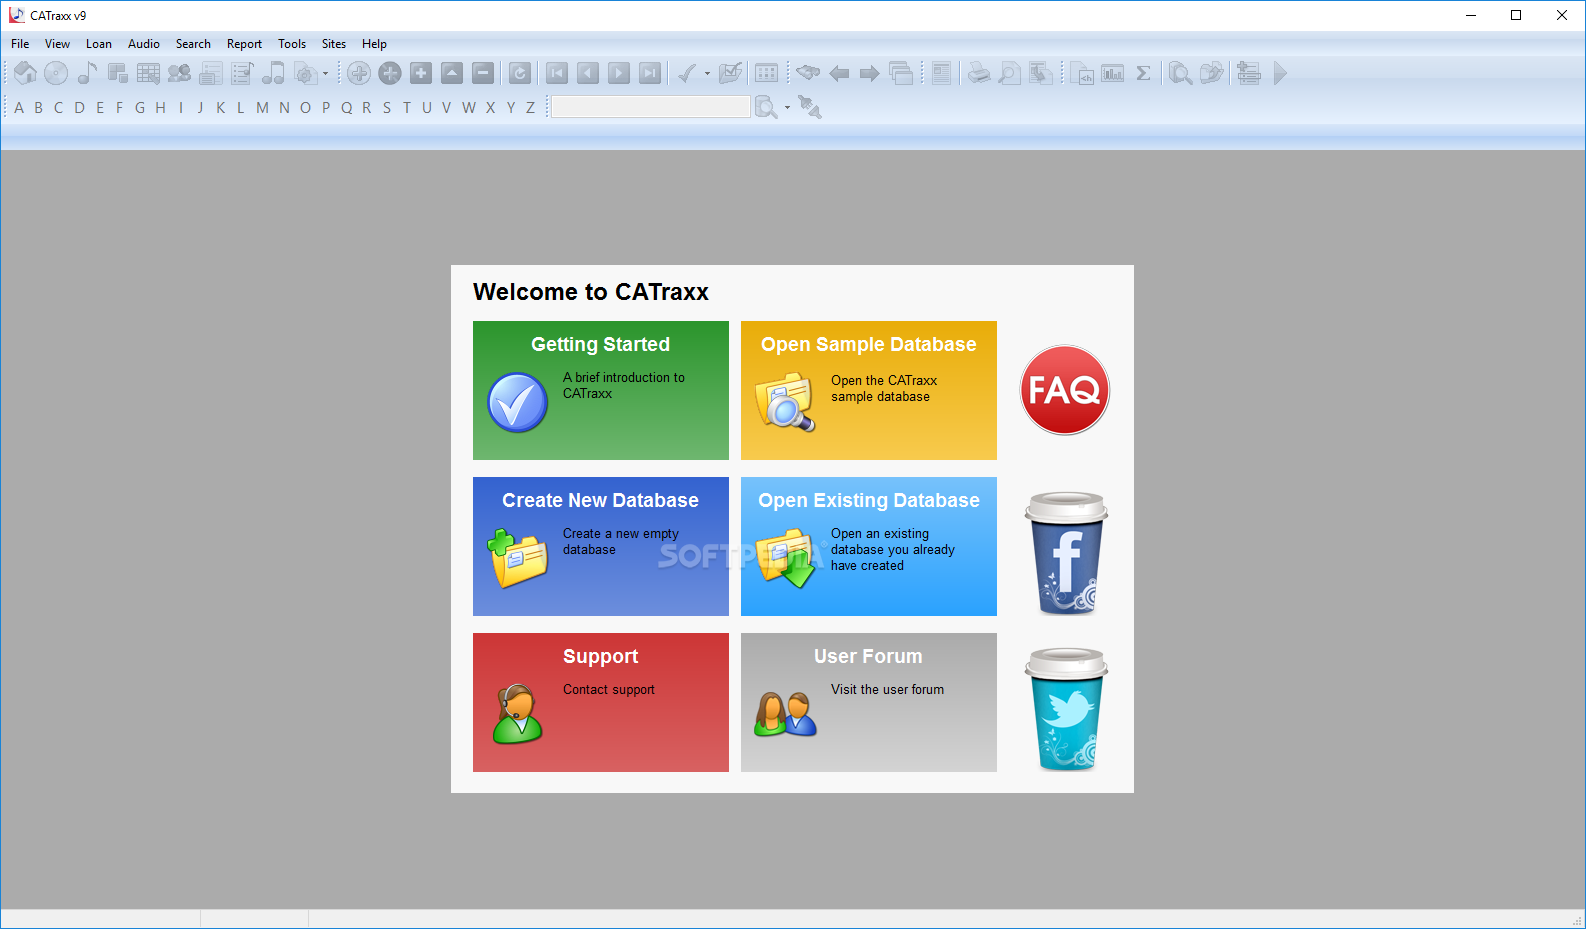Select the double music notes icon
The width and height of the screenshot is (1586, 929).
[x=273, y=73]
